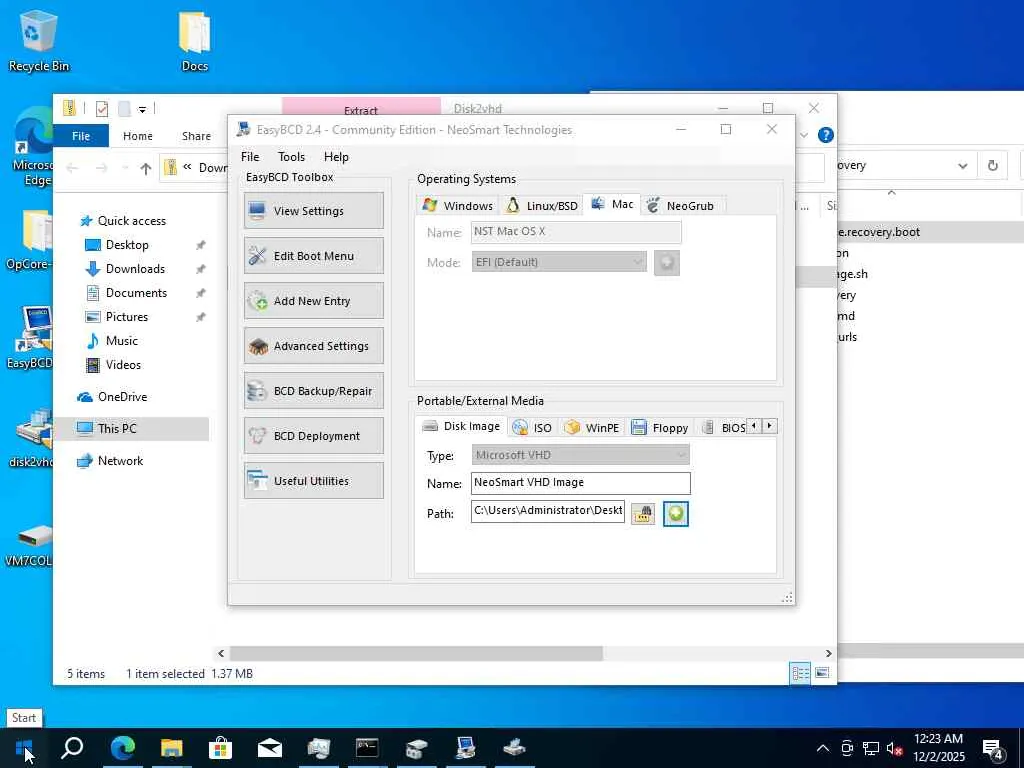
Task: Open File Explorer from taskbar
Action: (x=172, y=748)
